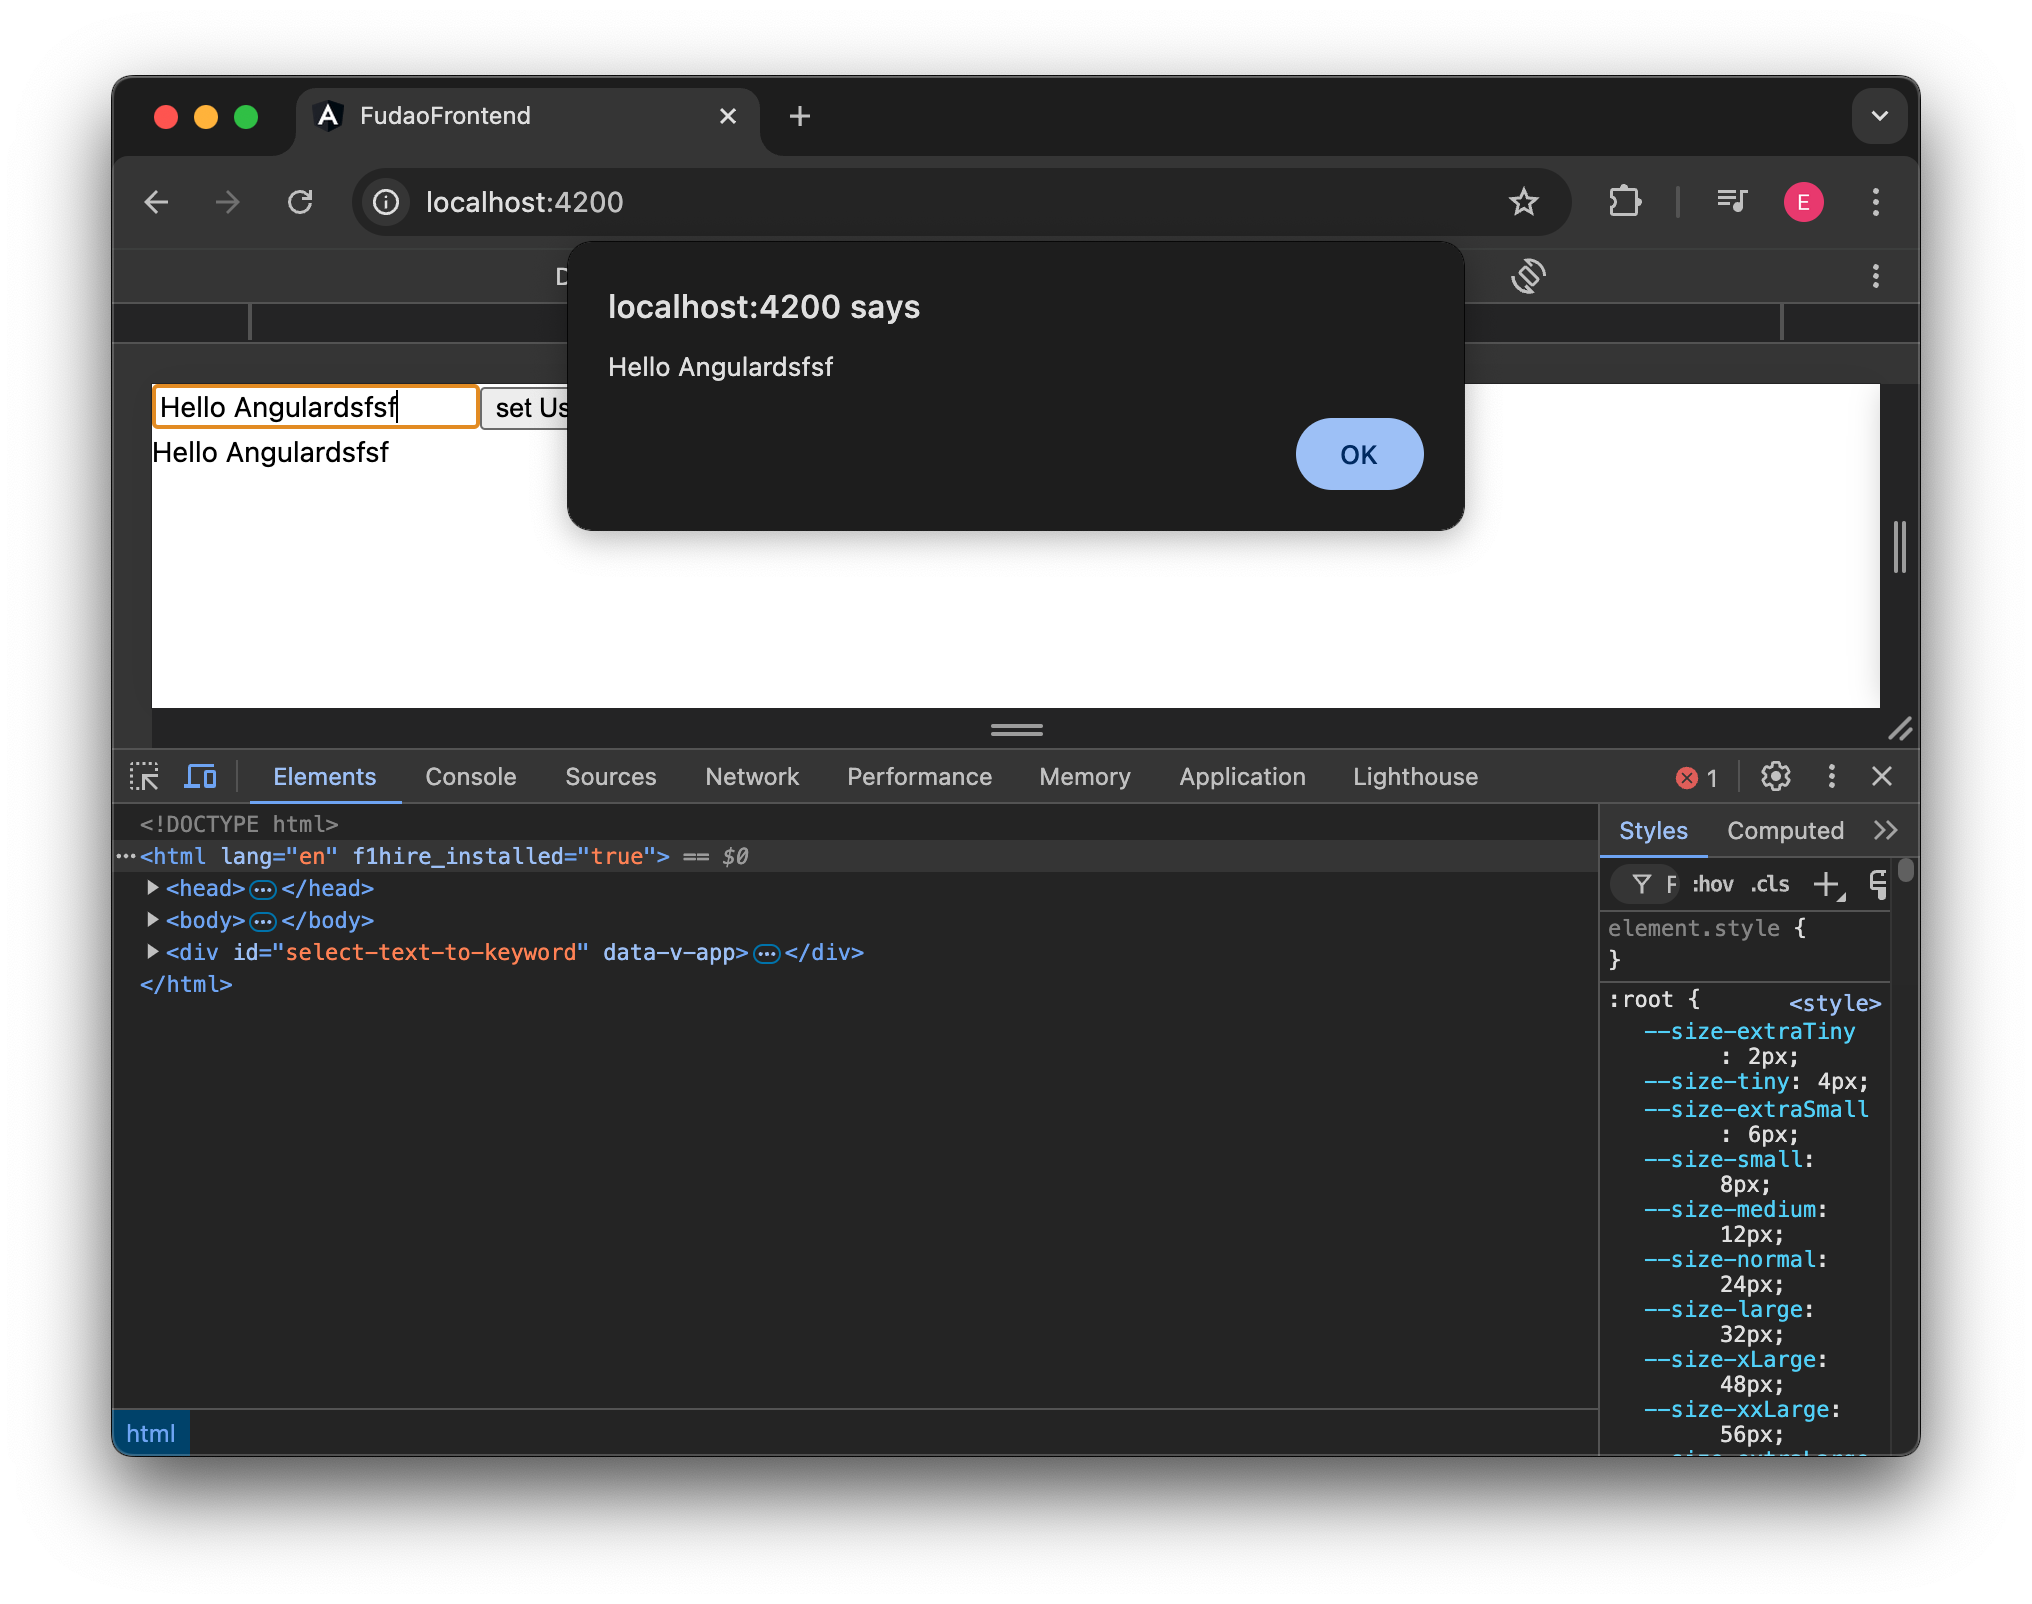
Task: Click the Hello Angulardsfsf input field
Action: pyautogui.click(x=314, y=406)
